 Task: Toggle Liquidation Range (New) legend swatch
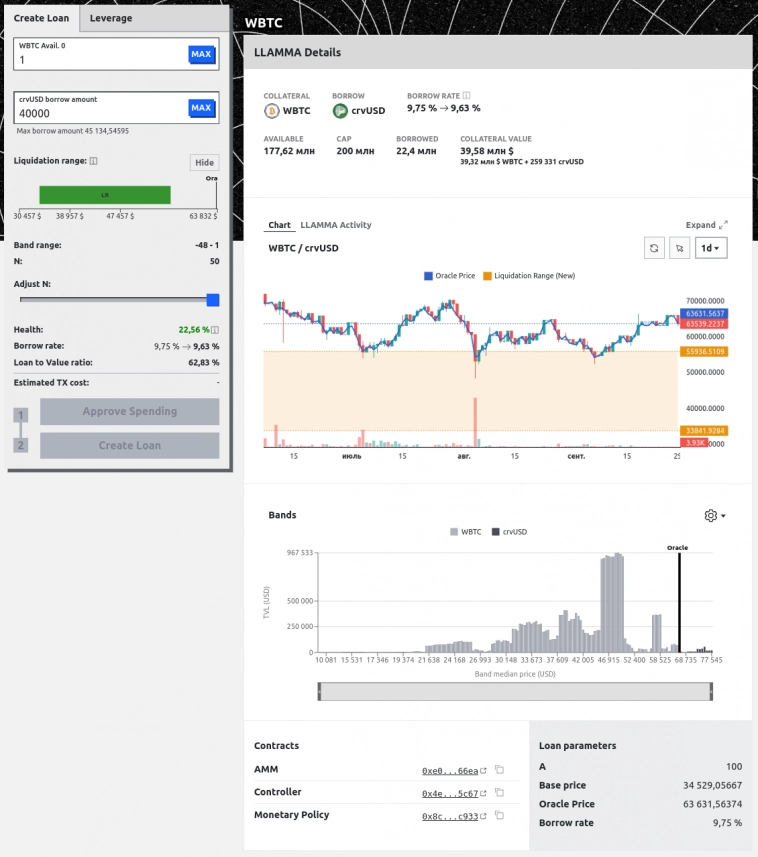[x=487, y=276]
